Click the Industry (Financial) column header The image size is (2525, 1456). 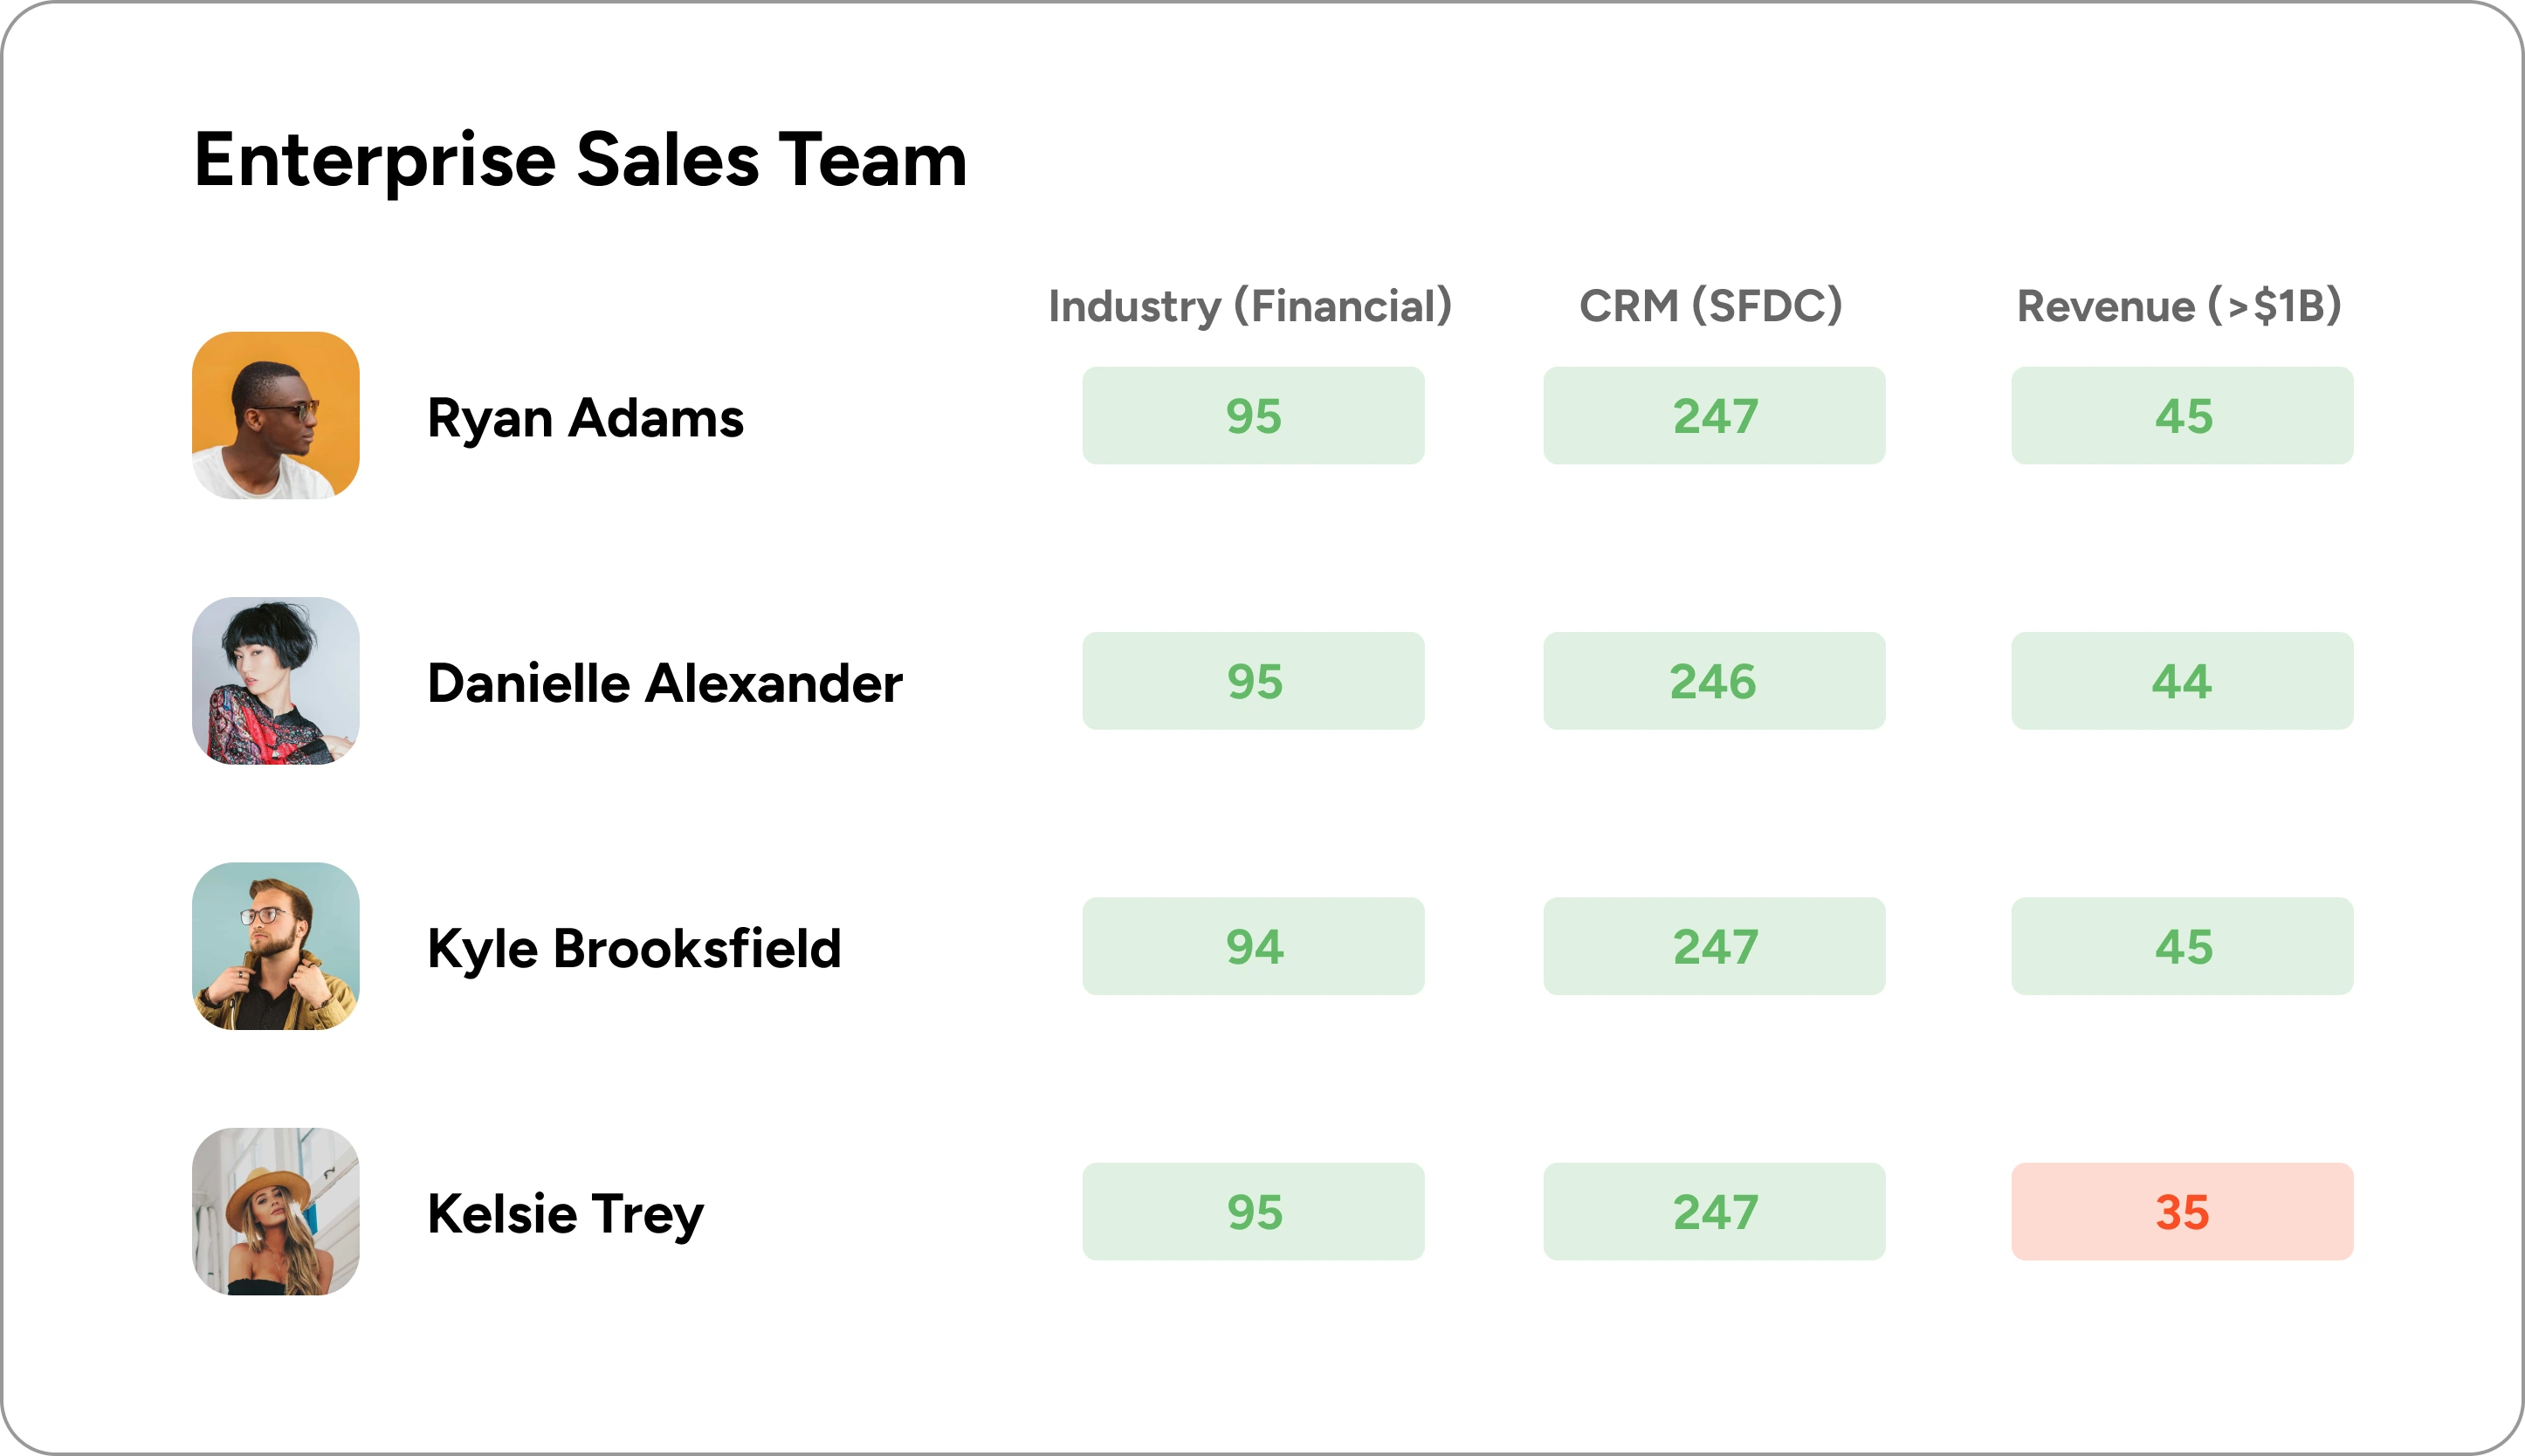(x=1250, y=306)
